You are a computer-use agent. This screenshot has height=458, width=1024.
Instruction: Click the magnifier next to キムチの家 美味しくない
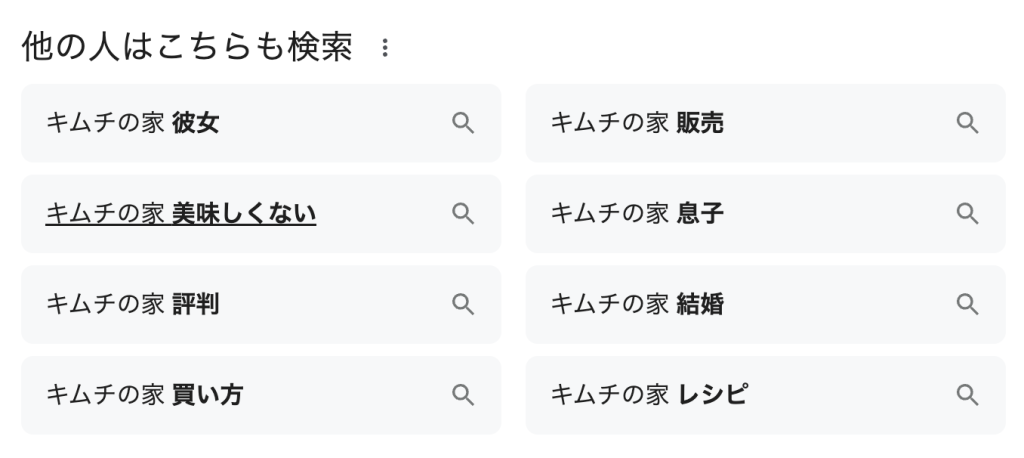462,213
